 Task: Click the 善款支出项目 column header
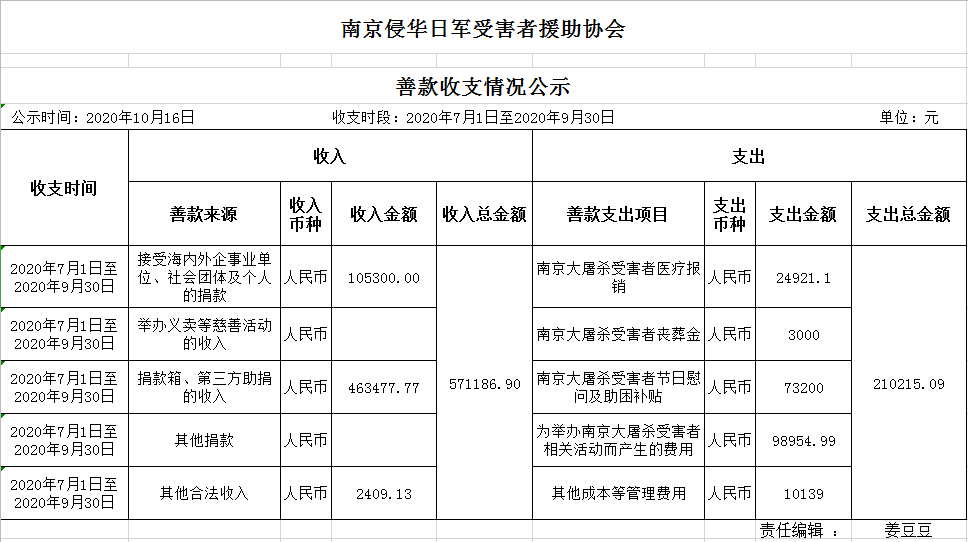click(x=617, y=214)
